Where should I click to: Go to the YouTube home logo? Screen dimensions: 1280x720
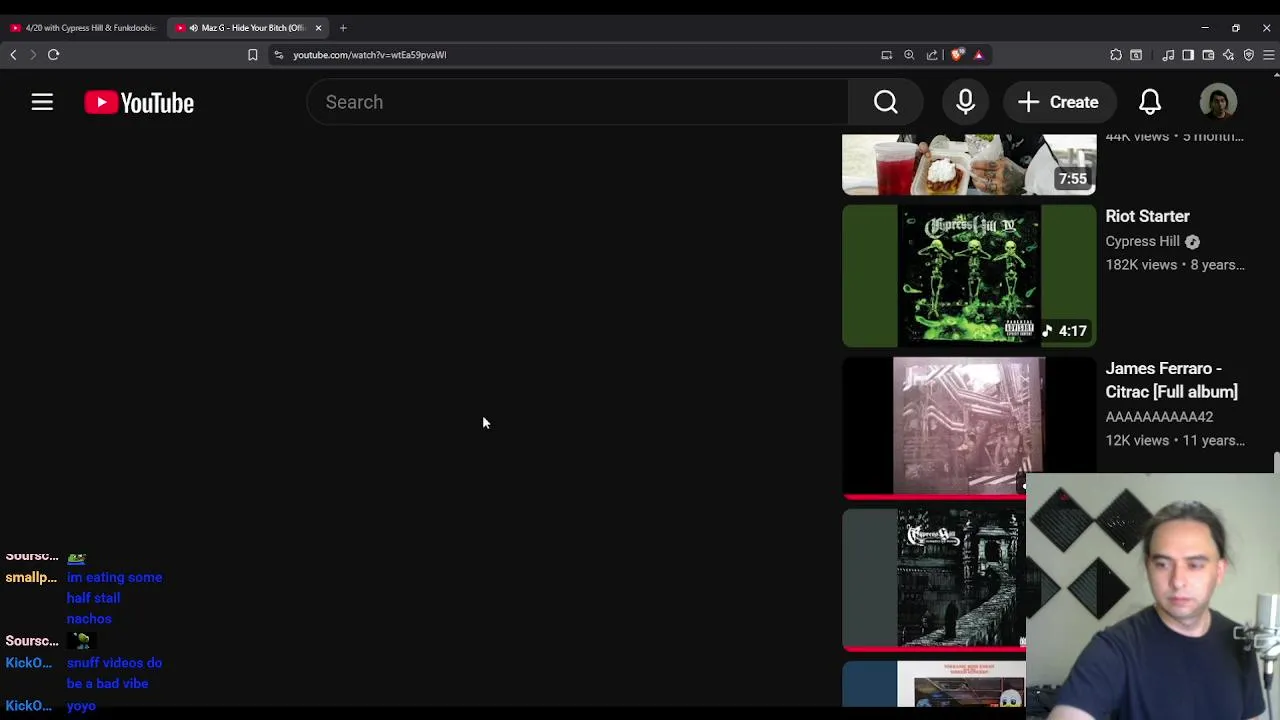(139, 102)
